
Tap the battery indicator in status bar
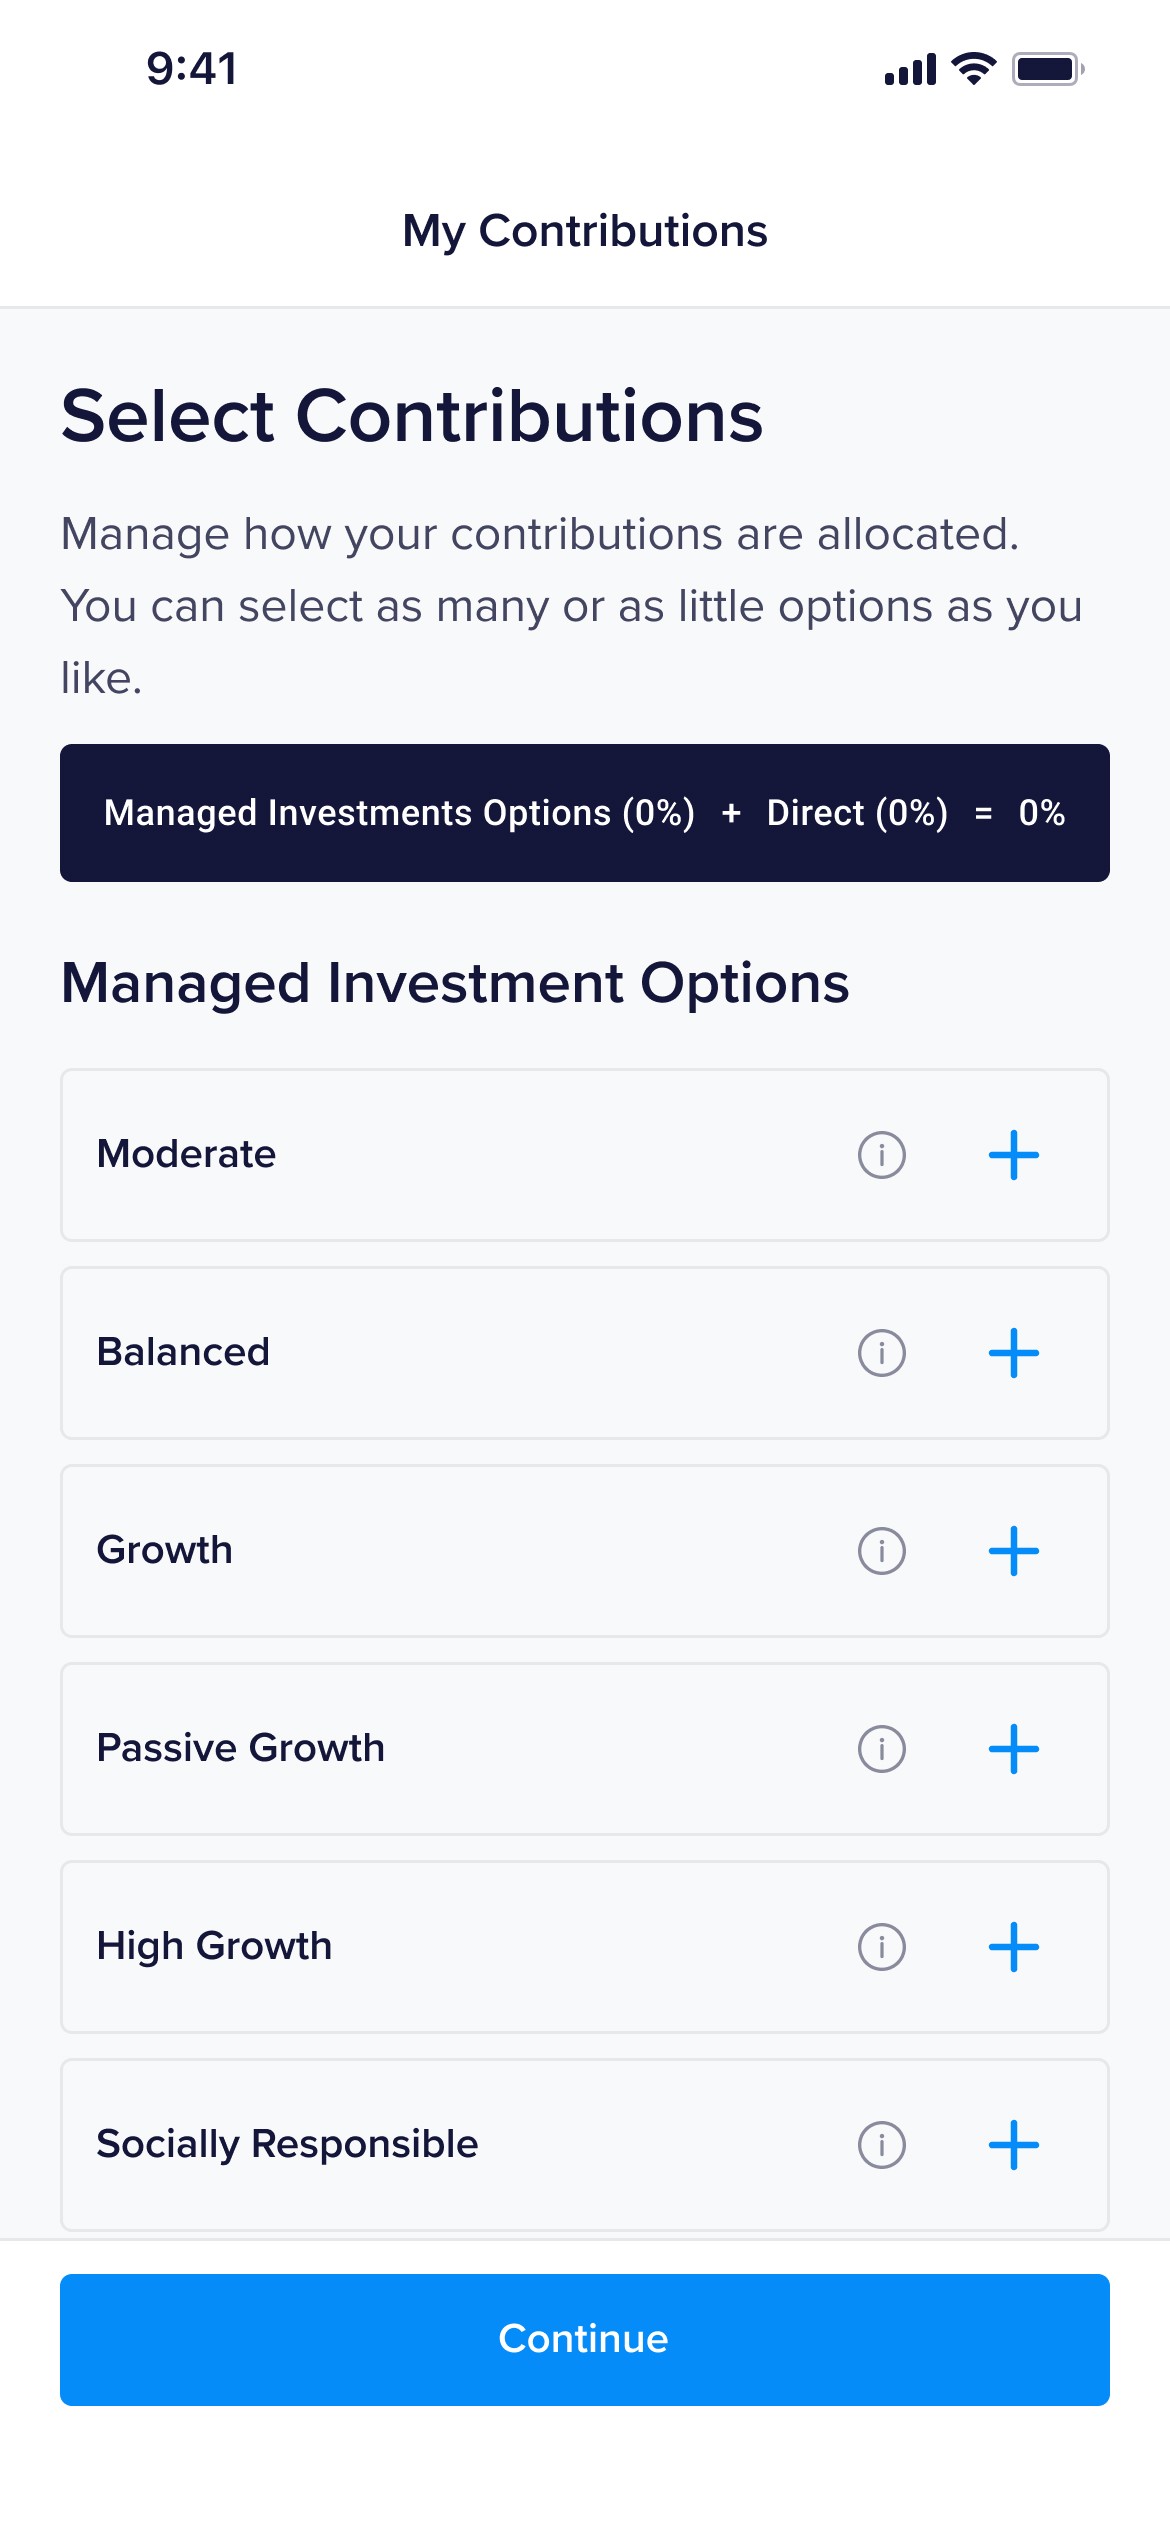point(1047,69)
